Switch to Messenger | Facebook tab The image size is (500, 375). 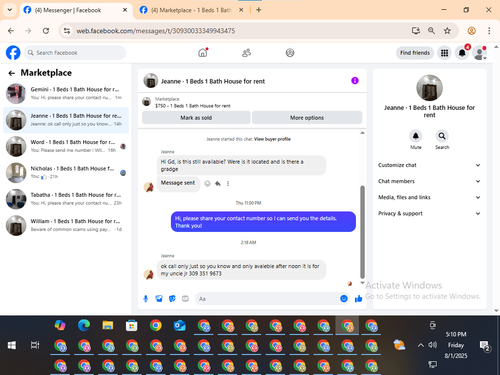[x=75, y=10]
